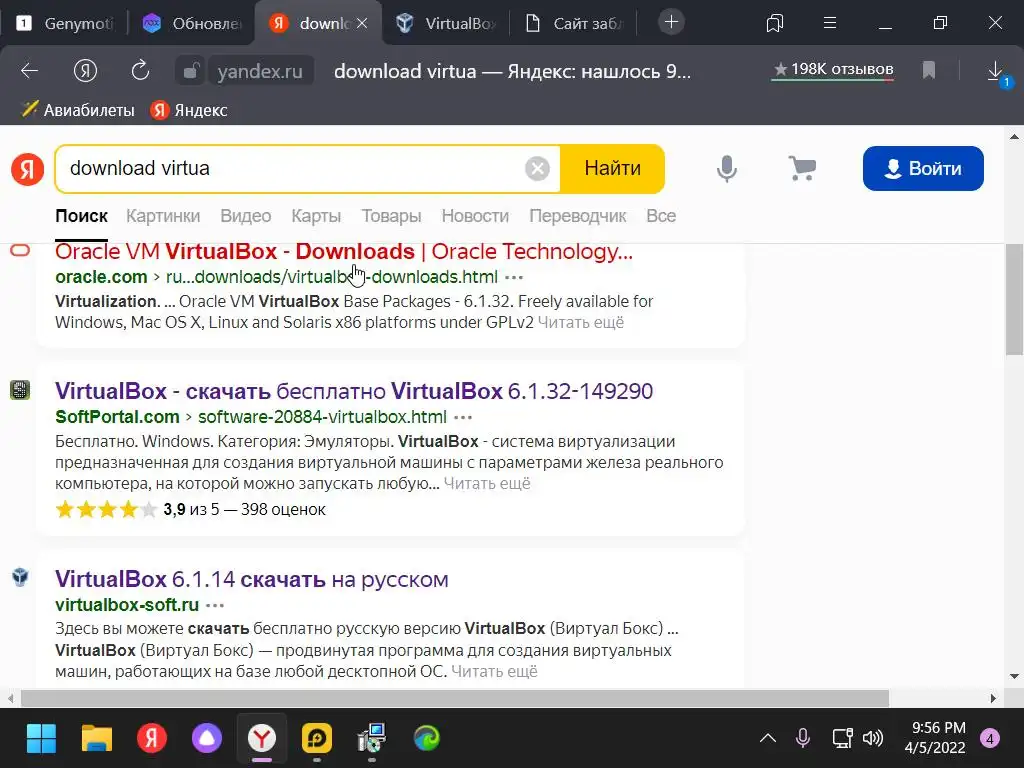Expand options dots beside oracle.com URL
The width and height of the screenshot is (1024, 768).
(514, 278)
